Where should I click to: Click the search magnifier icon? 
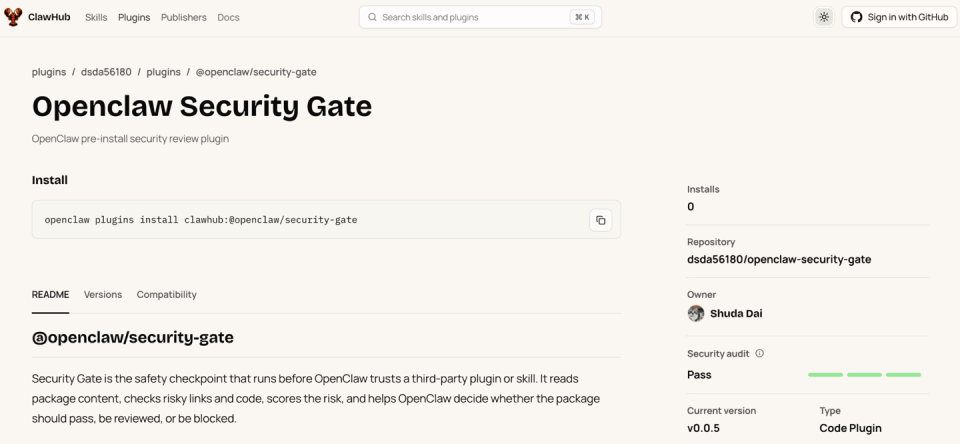(x=372, y=17)
